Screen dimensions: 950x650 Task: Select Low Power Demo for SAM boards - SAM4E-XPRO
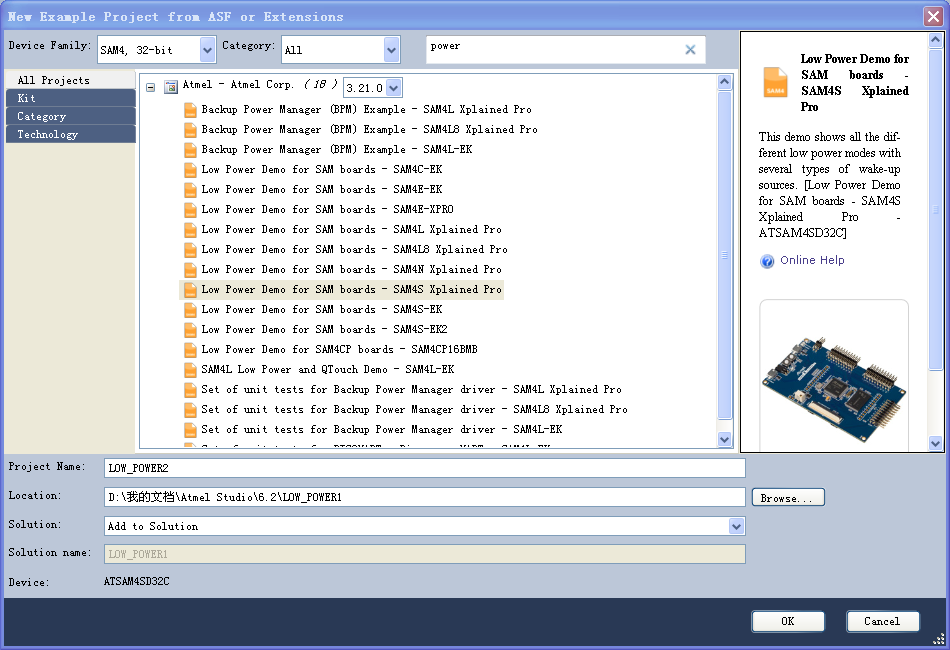point(327,210)
